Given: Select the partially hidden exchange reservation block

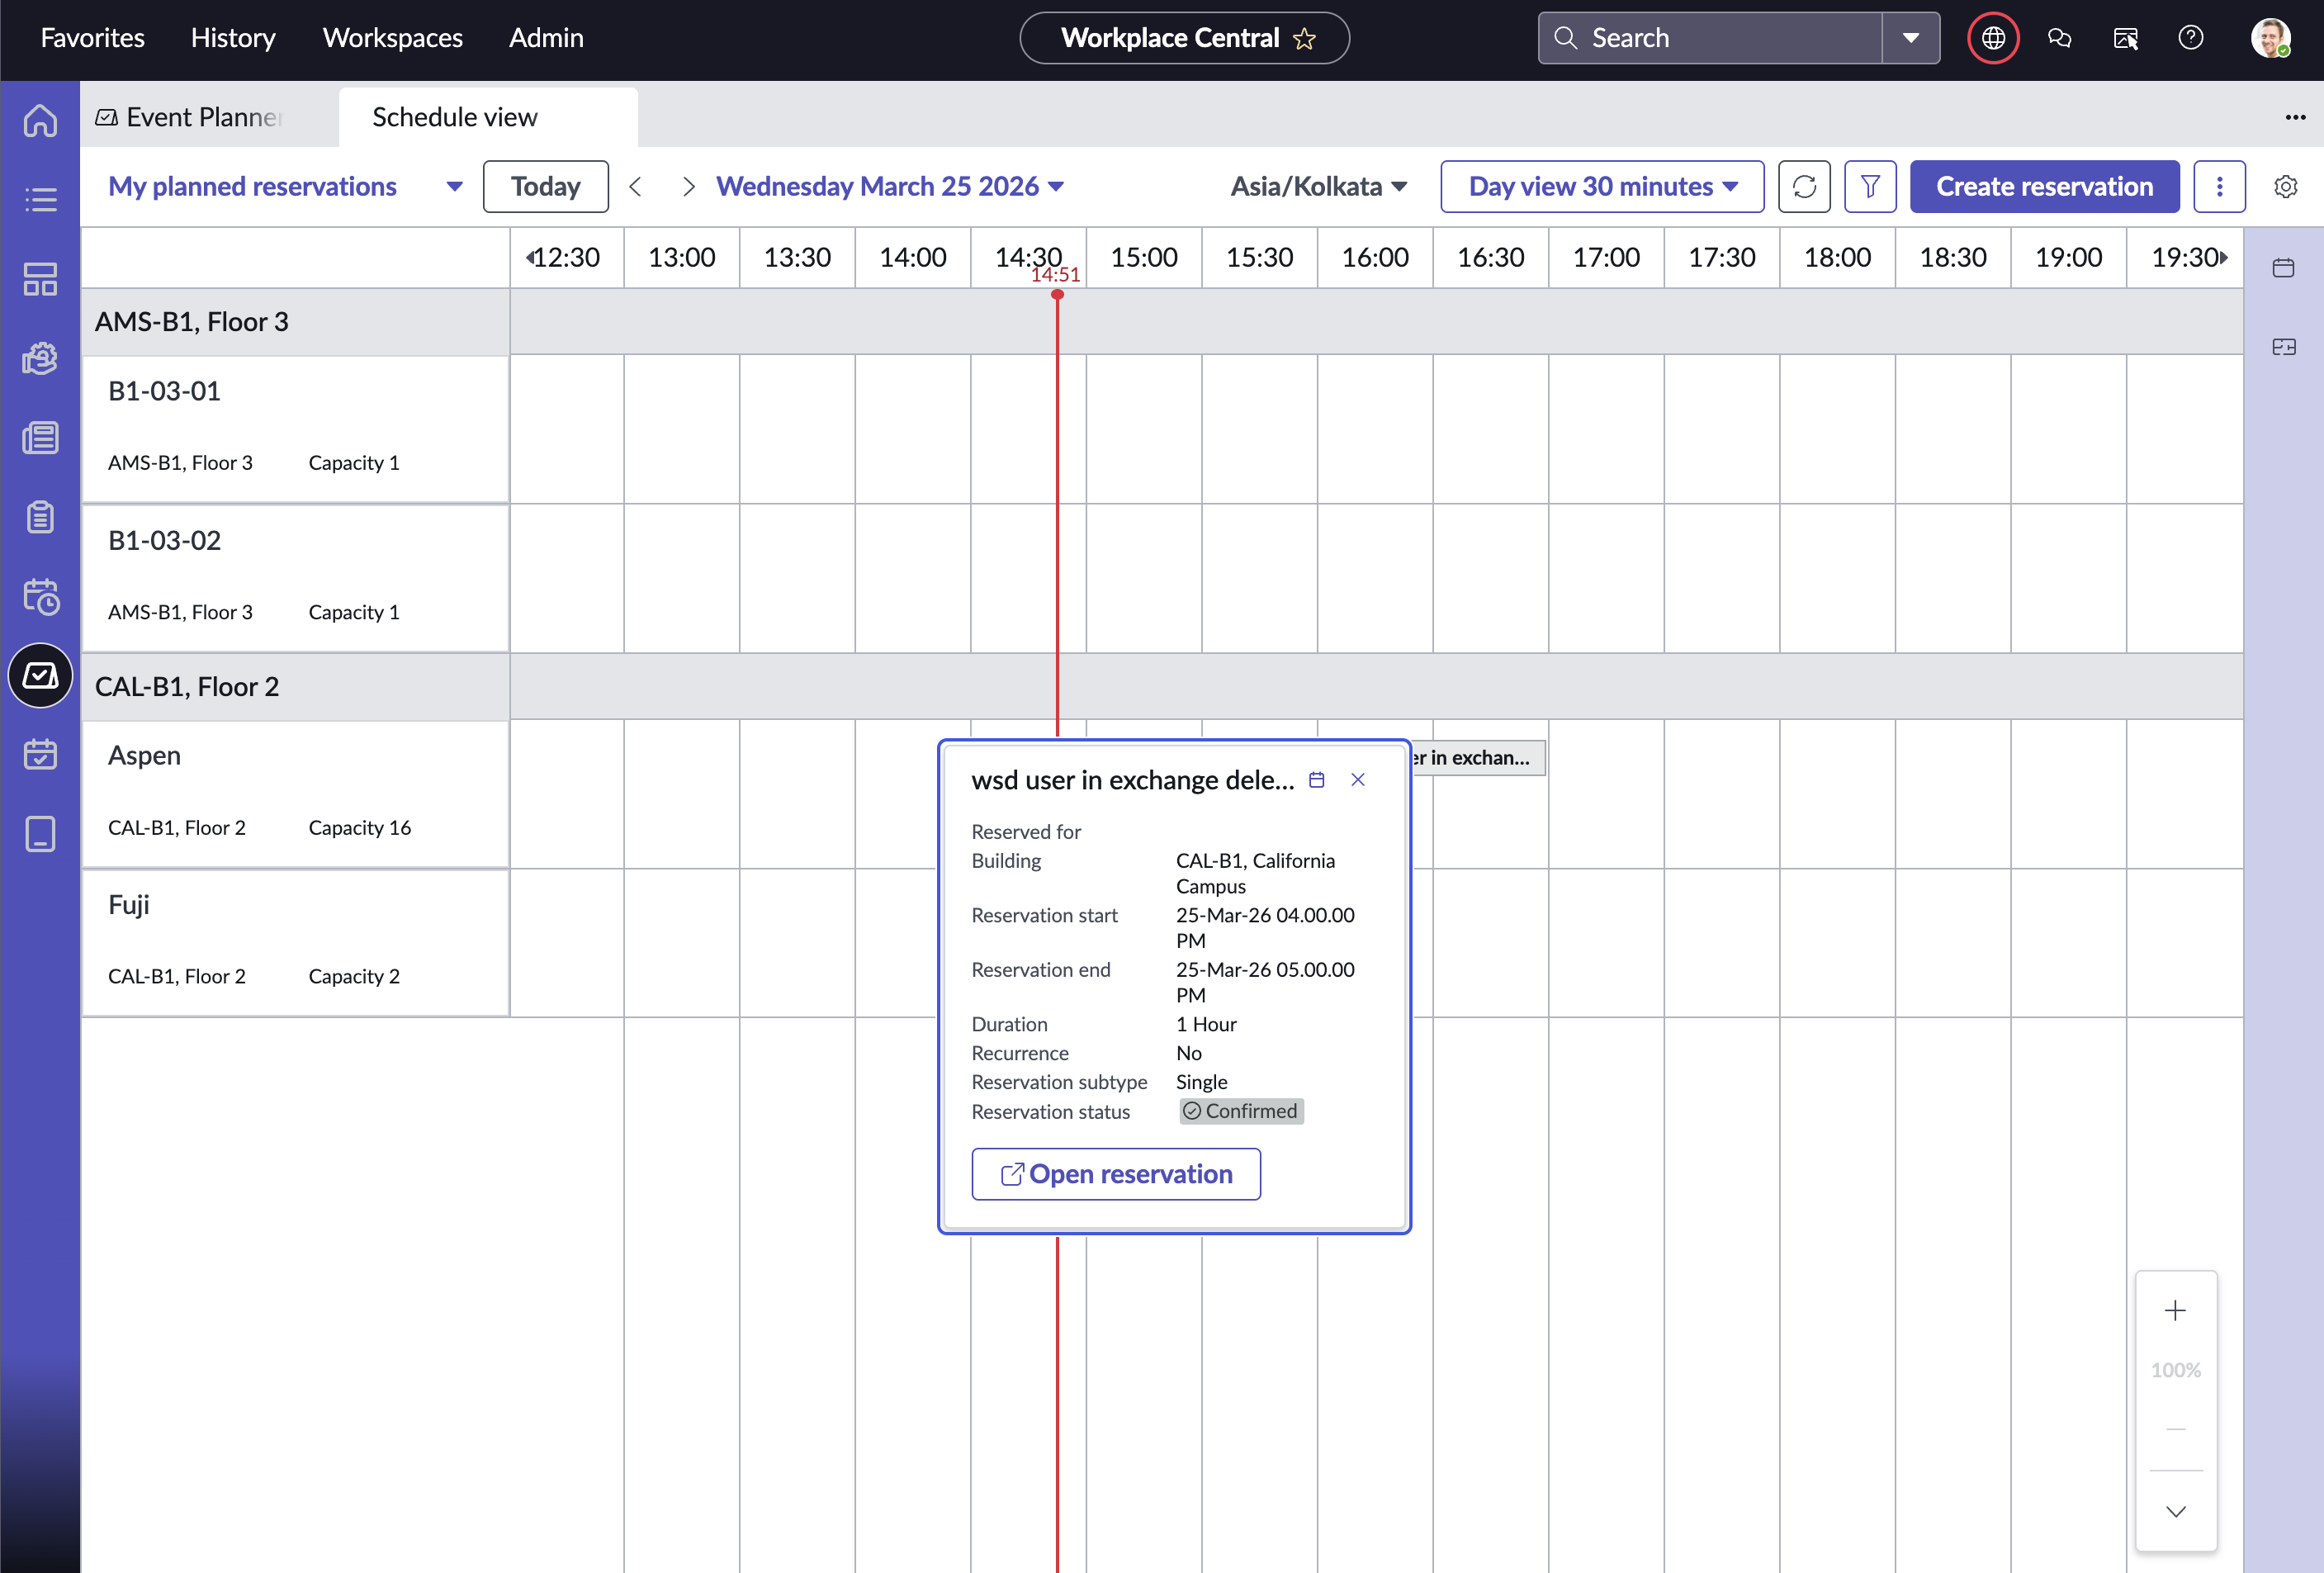Looking at the screenshot, I should [x=1478, y=758].
